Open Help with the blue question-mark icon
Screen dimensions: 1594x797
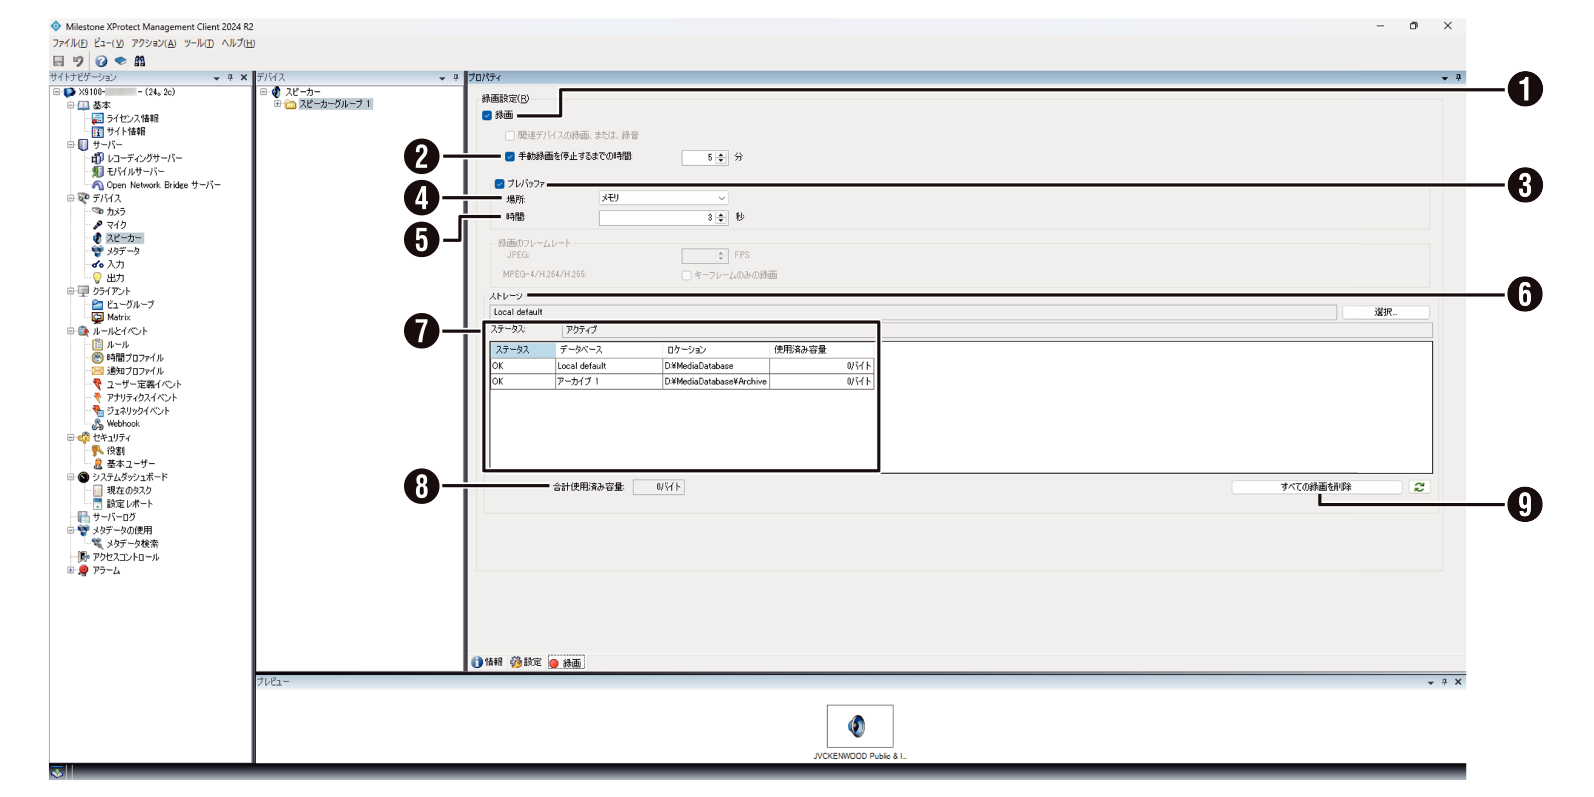coord(101,61)
